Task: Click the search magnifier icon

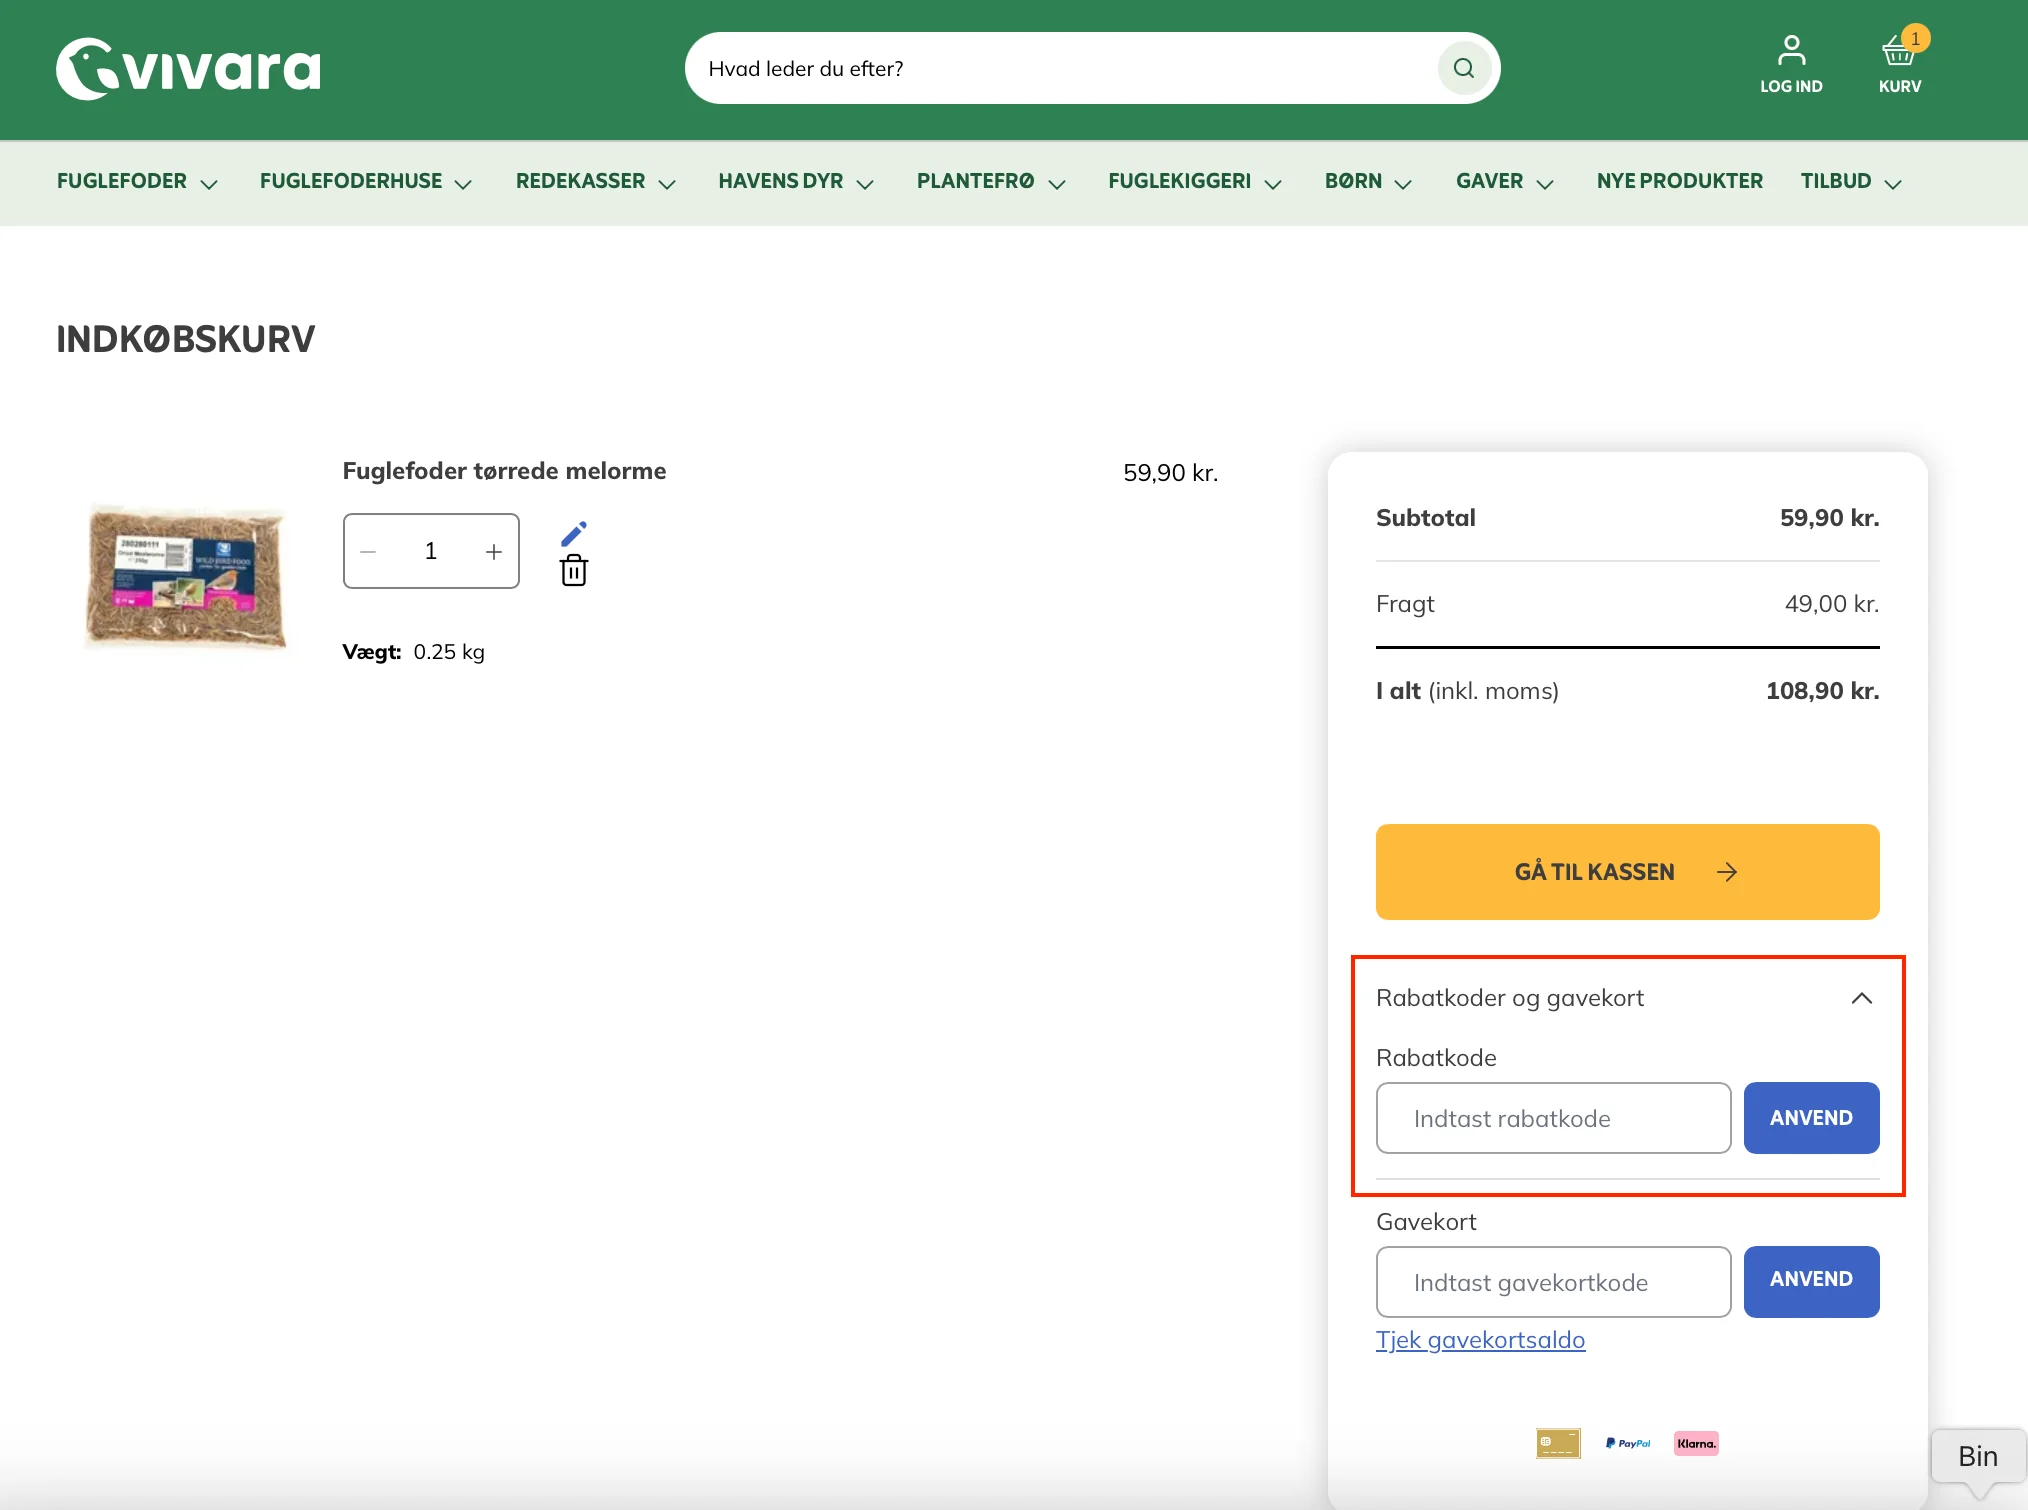Action: pyautogui.click(x=1463, y=67)
